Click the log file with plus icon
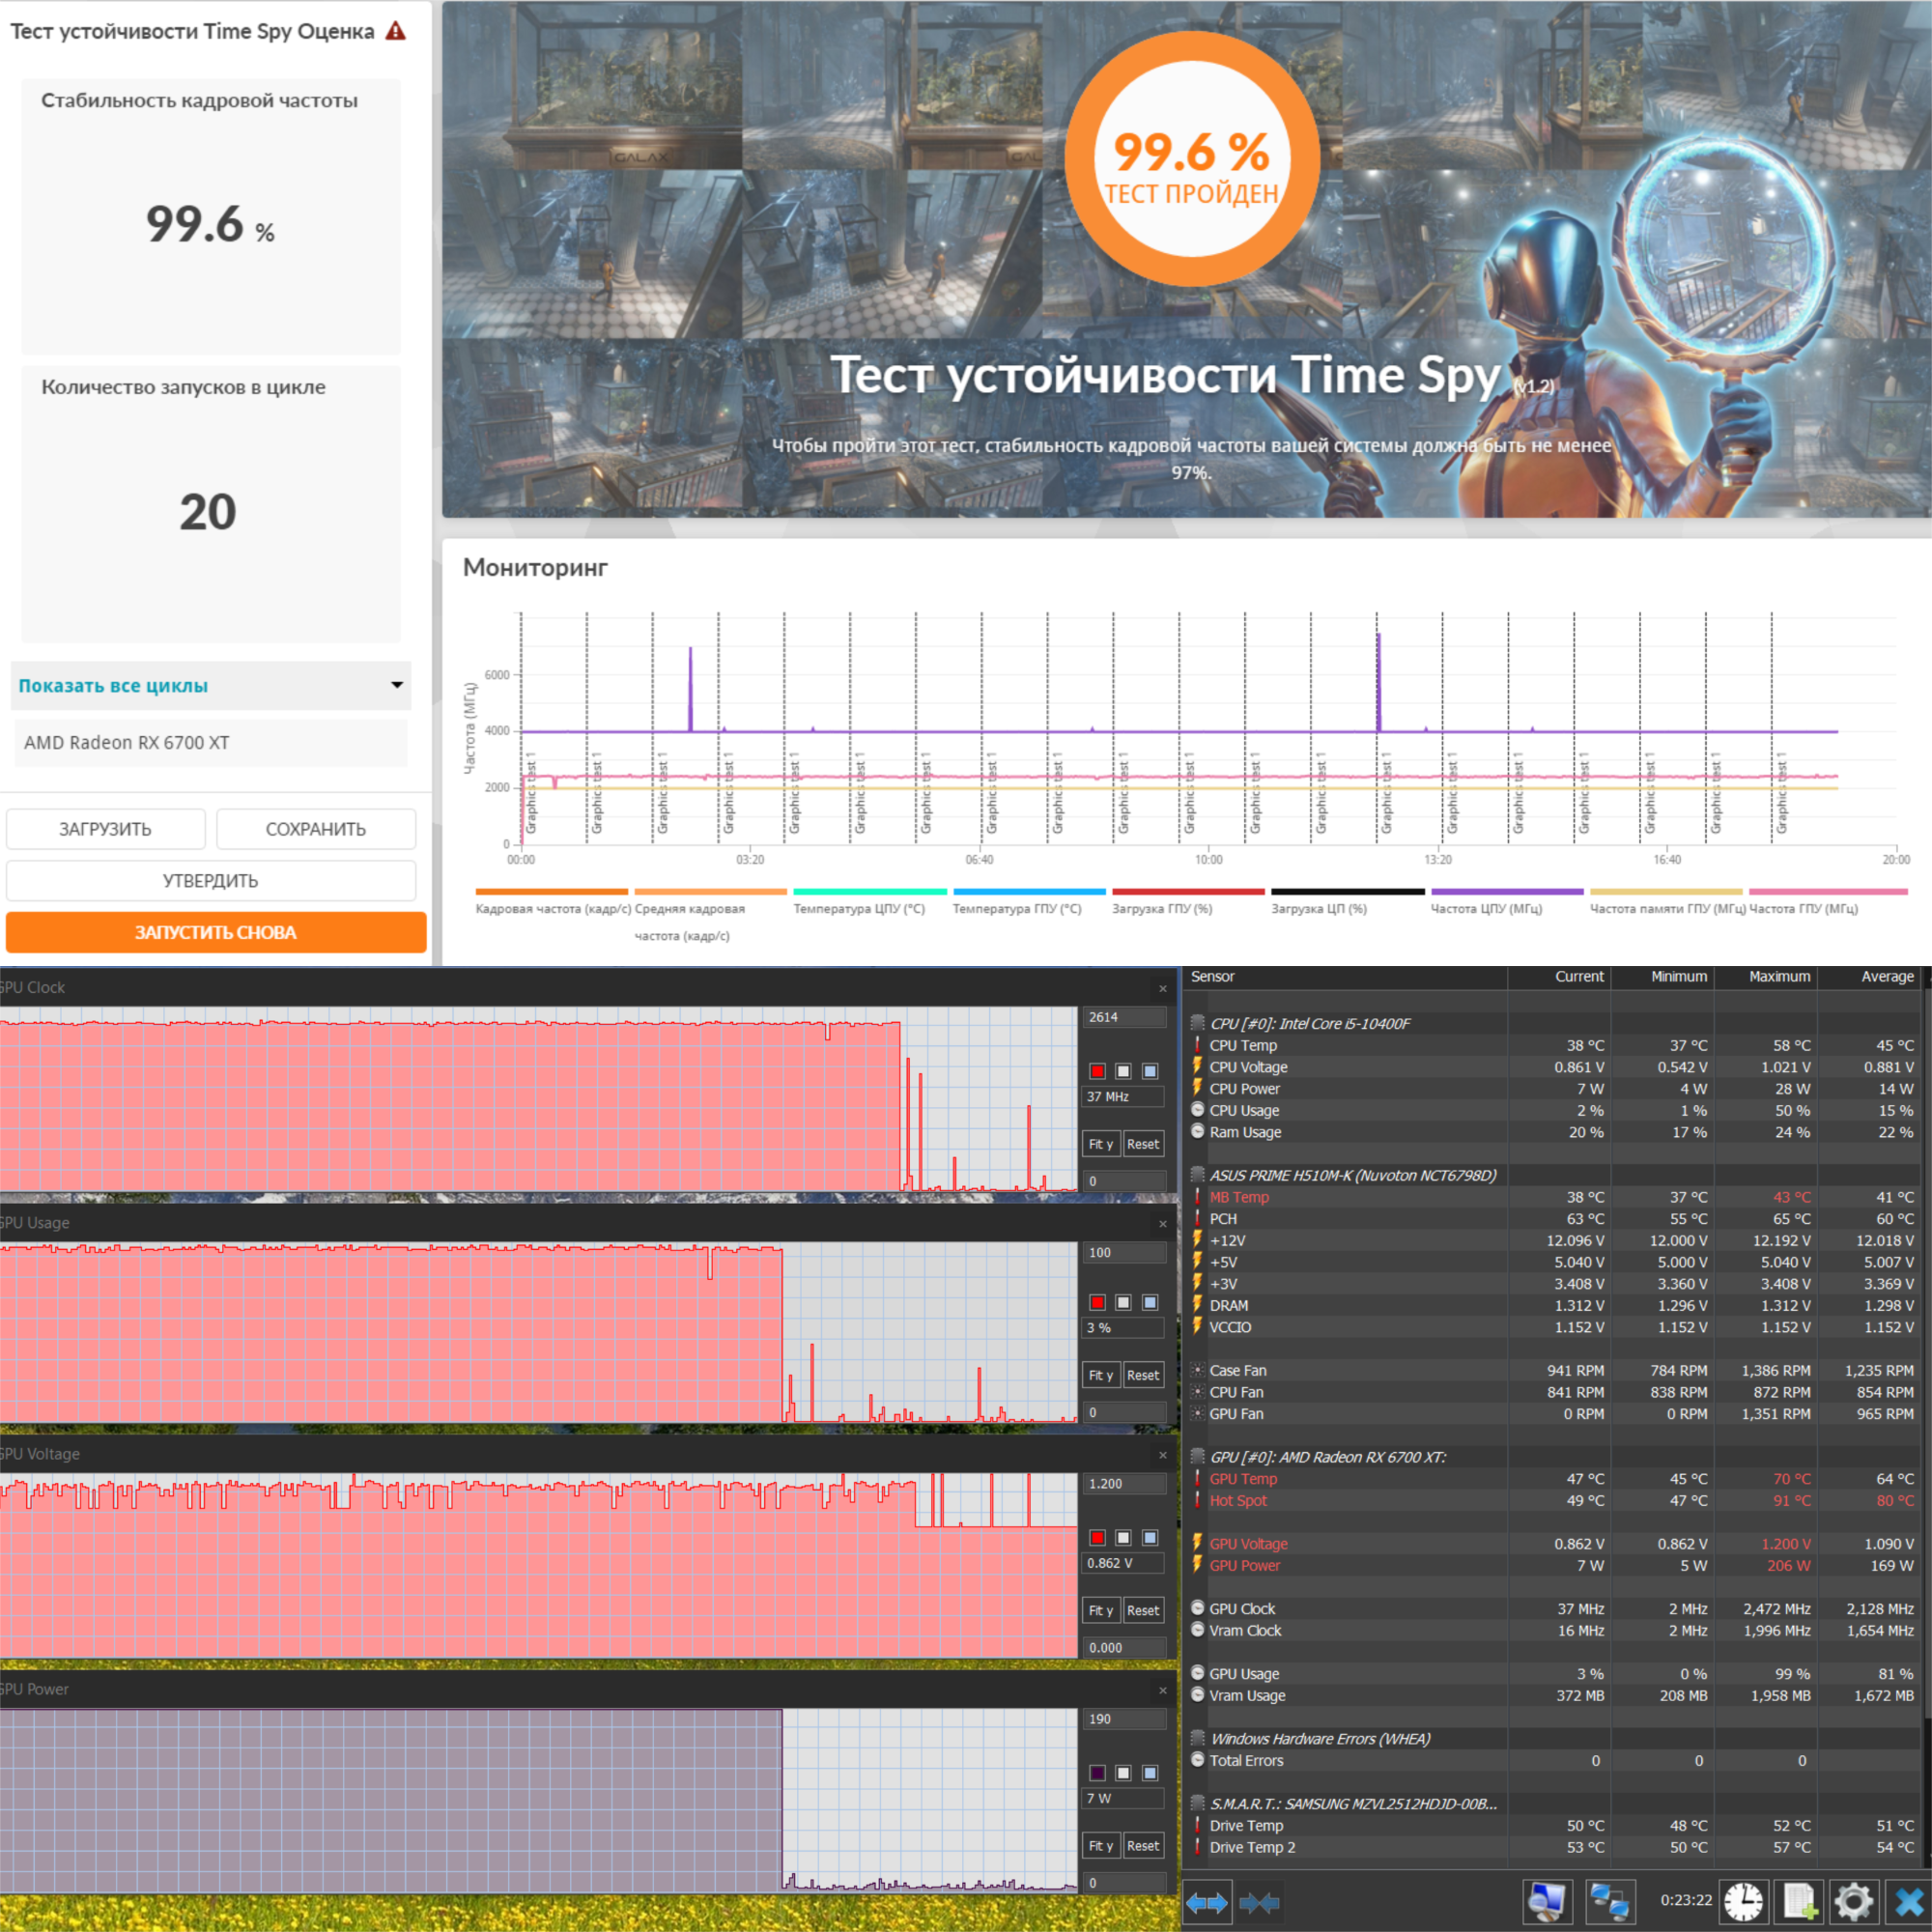 click(x=1799, y=1901)
